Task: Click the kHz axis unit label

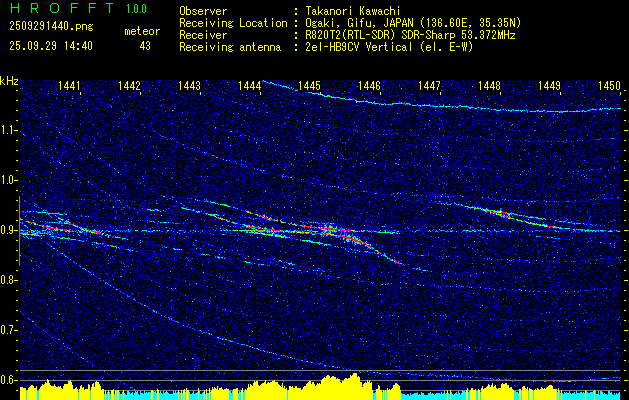Action: coord(9,81)
